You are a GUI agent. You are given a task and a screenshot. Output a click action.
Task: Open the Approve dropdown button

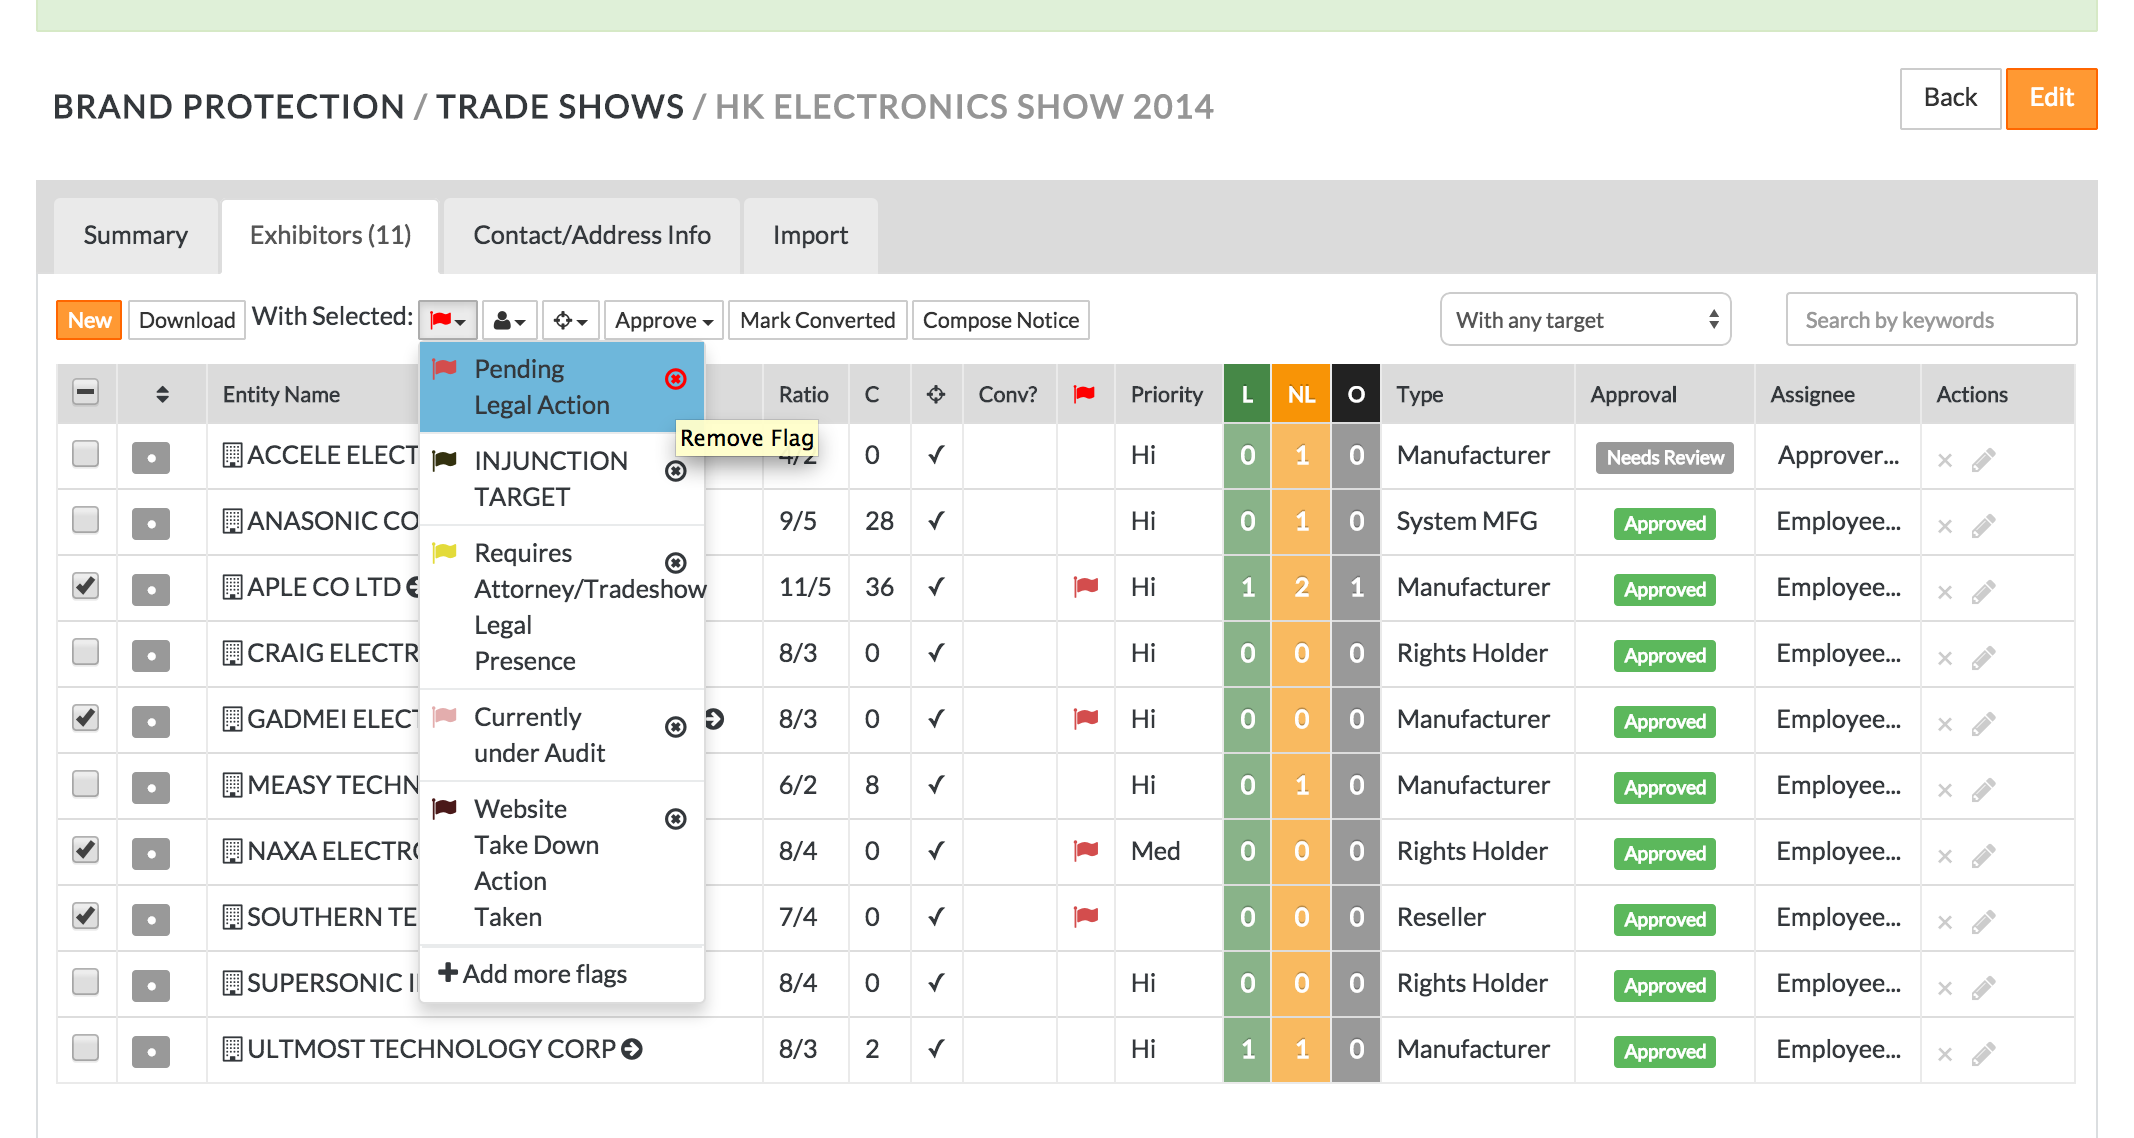(x=664, y=321)
